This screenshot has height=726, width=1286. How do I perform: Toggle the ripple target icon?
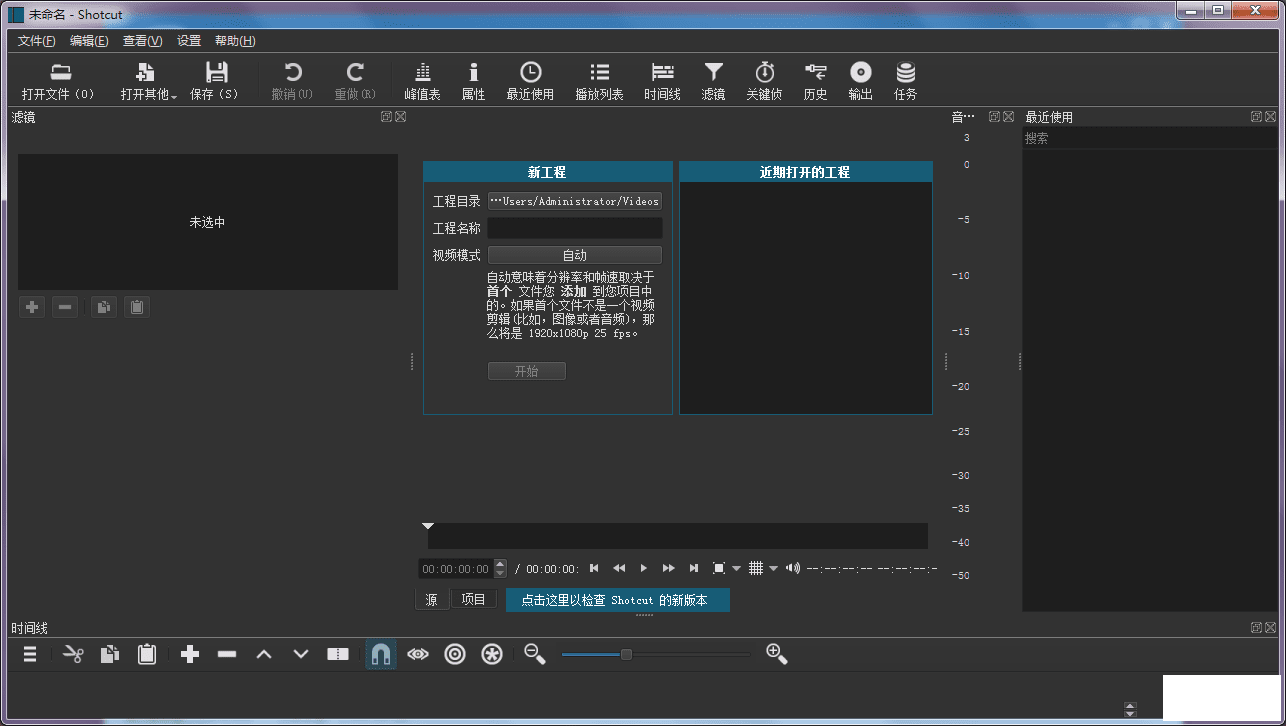click(455, 655)
